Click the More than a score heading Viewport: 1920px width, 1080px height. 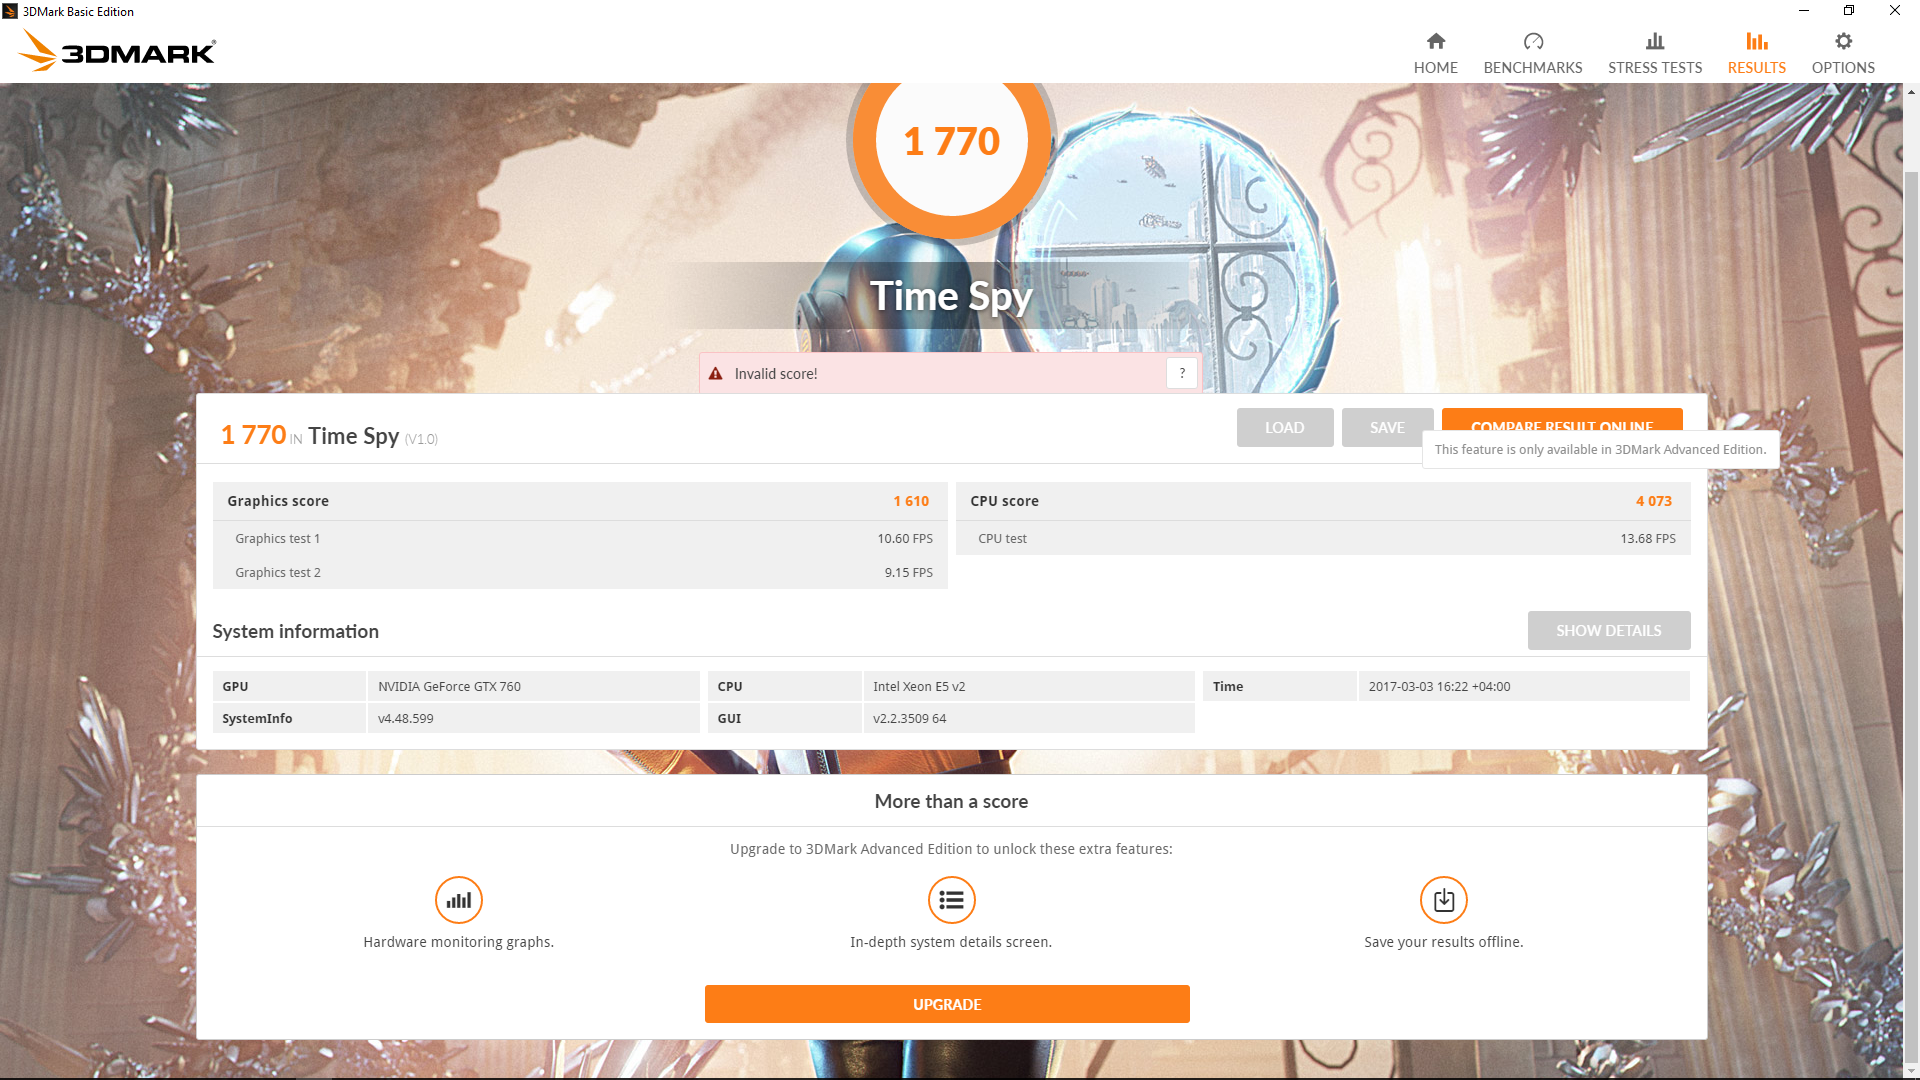point(951,801)
